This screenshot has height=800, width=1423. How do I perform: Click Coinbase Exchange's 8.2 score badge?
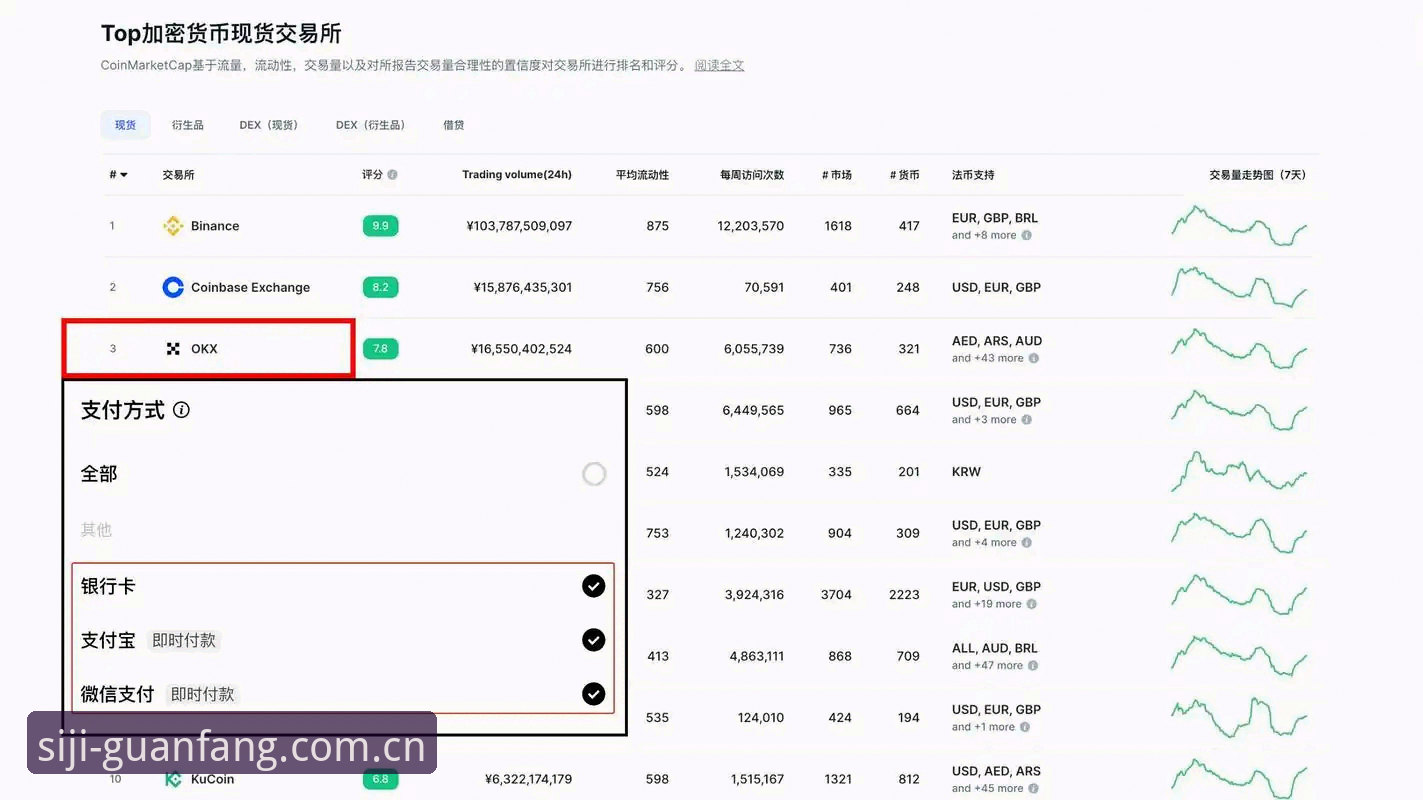coord(380,287)
